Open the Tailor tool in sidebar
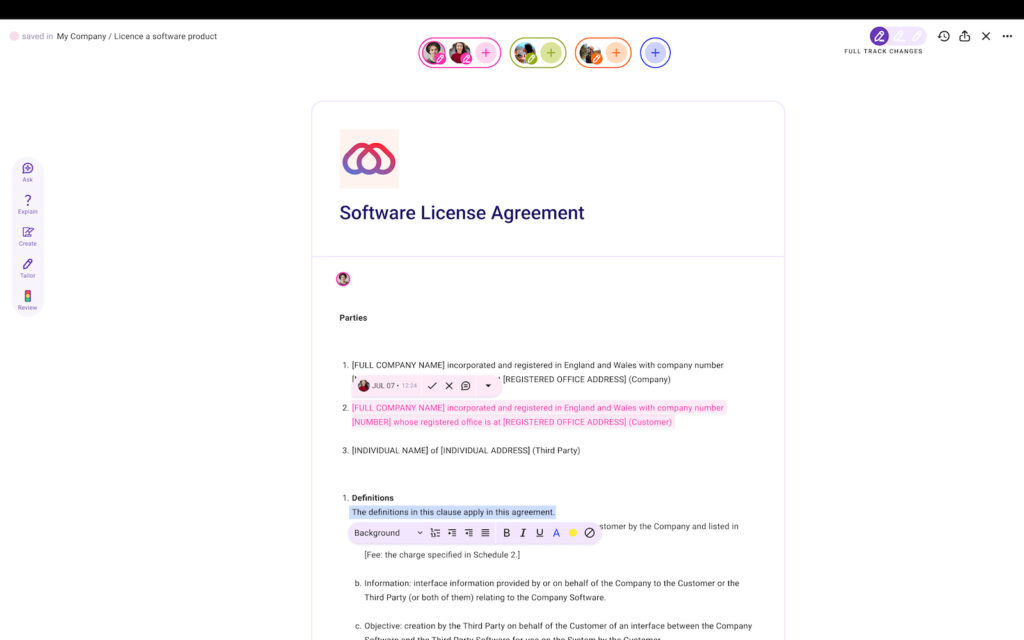 27,268
